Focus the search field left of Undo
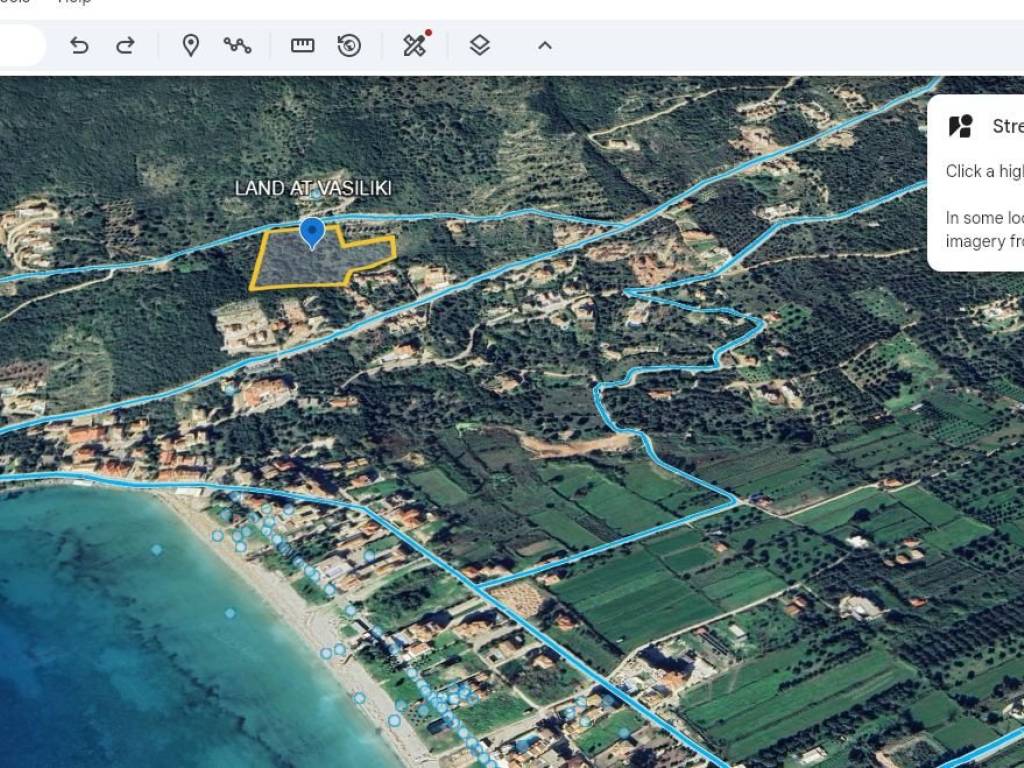1024x768 pixels. 20,45
